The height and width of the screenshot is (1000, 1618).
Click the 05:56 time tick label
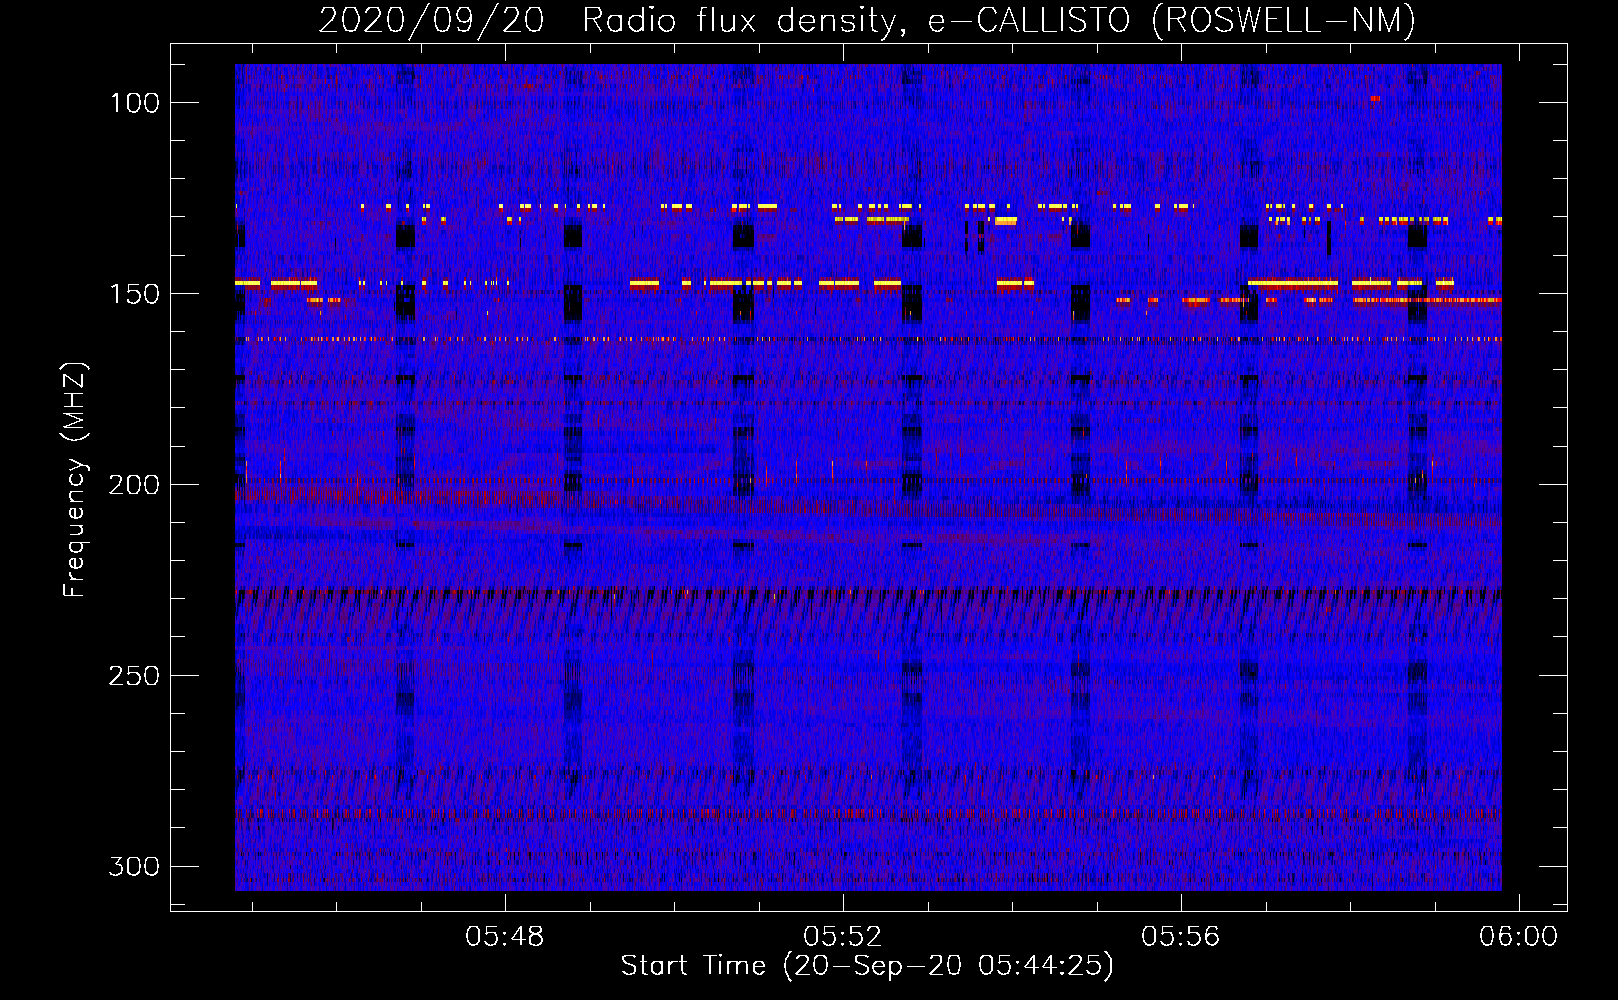coord(1181,937)
